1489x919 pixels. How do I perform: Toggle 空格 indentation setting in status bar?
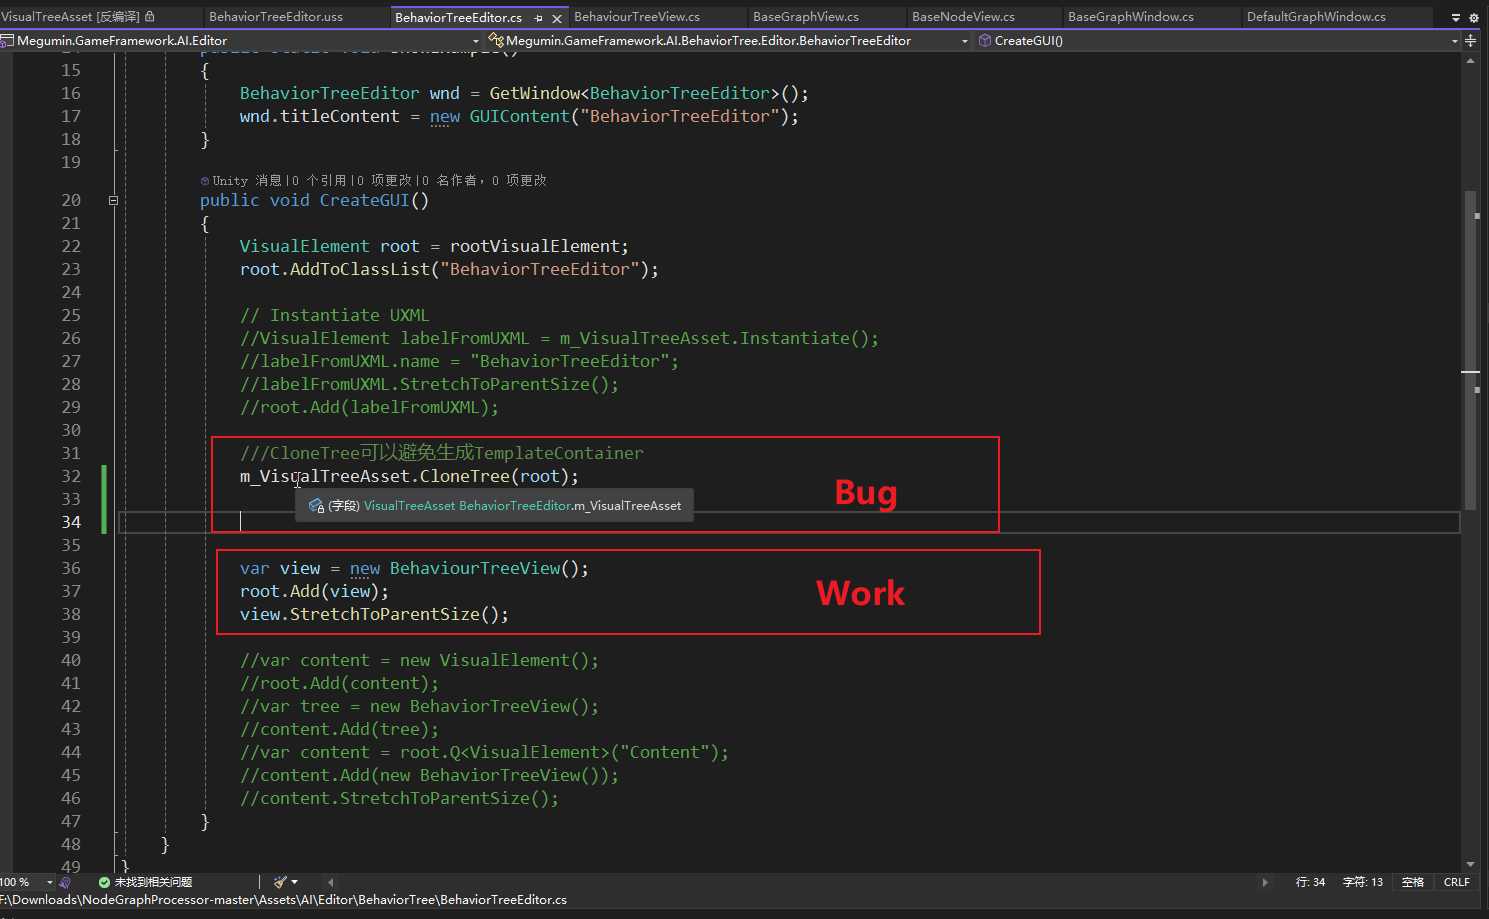click(x=1412, y=882)
